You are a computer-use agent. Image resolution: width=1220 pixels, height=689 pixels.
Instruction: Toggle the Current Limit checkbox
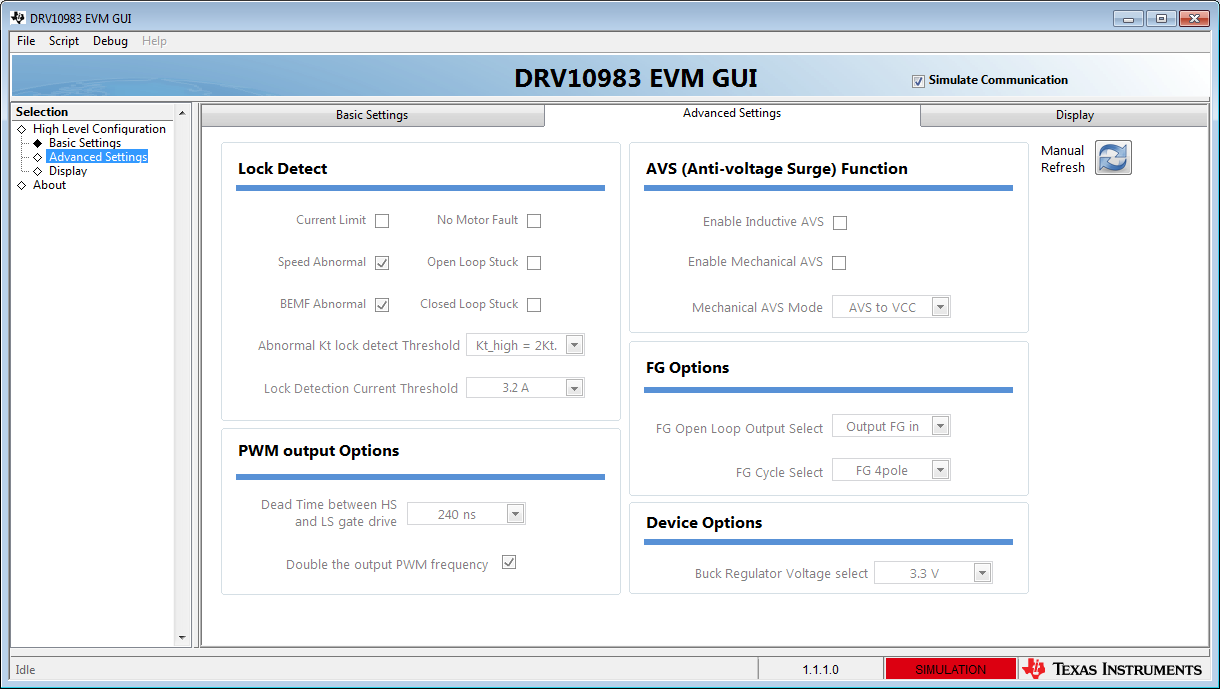point(382,221)
